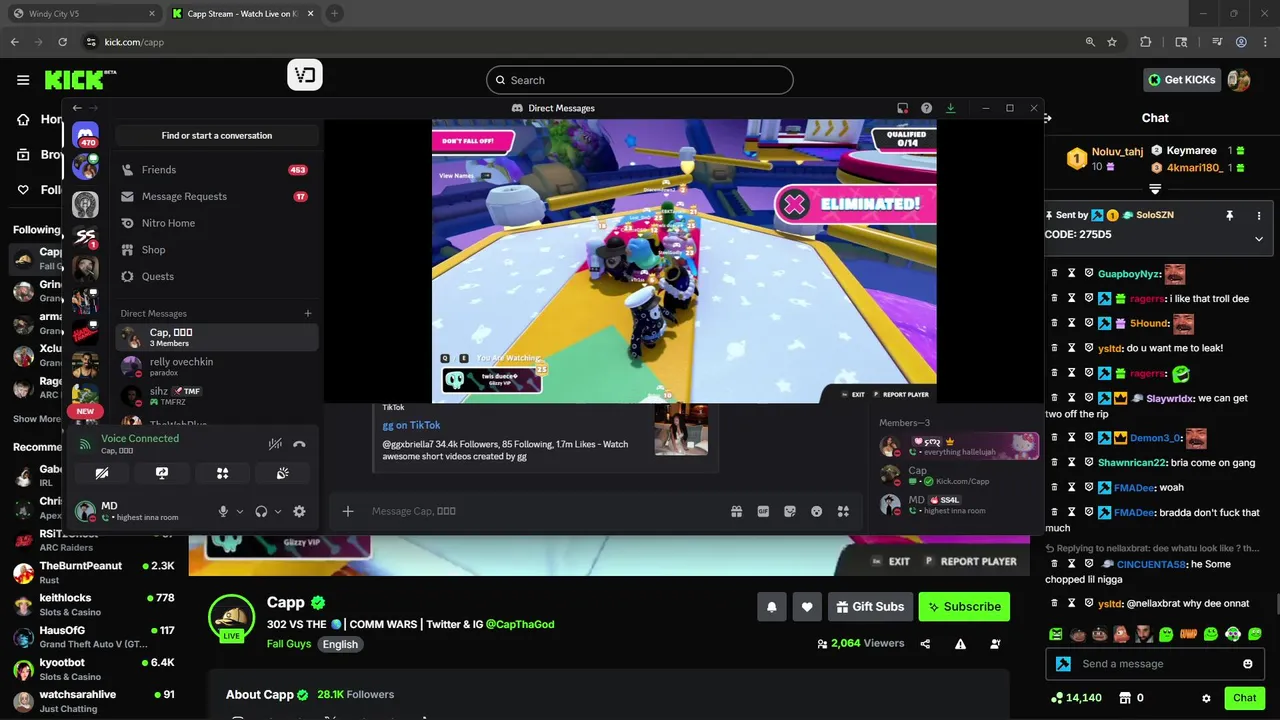Open the relly ovechkin direct message
The width and height of the screenshot is (1280, 720).
pos(216,367)
